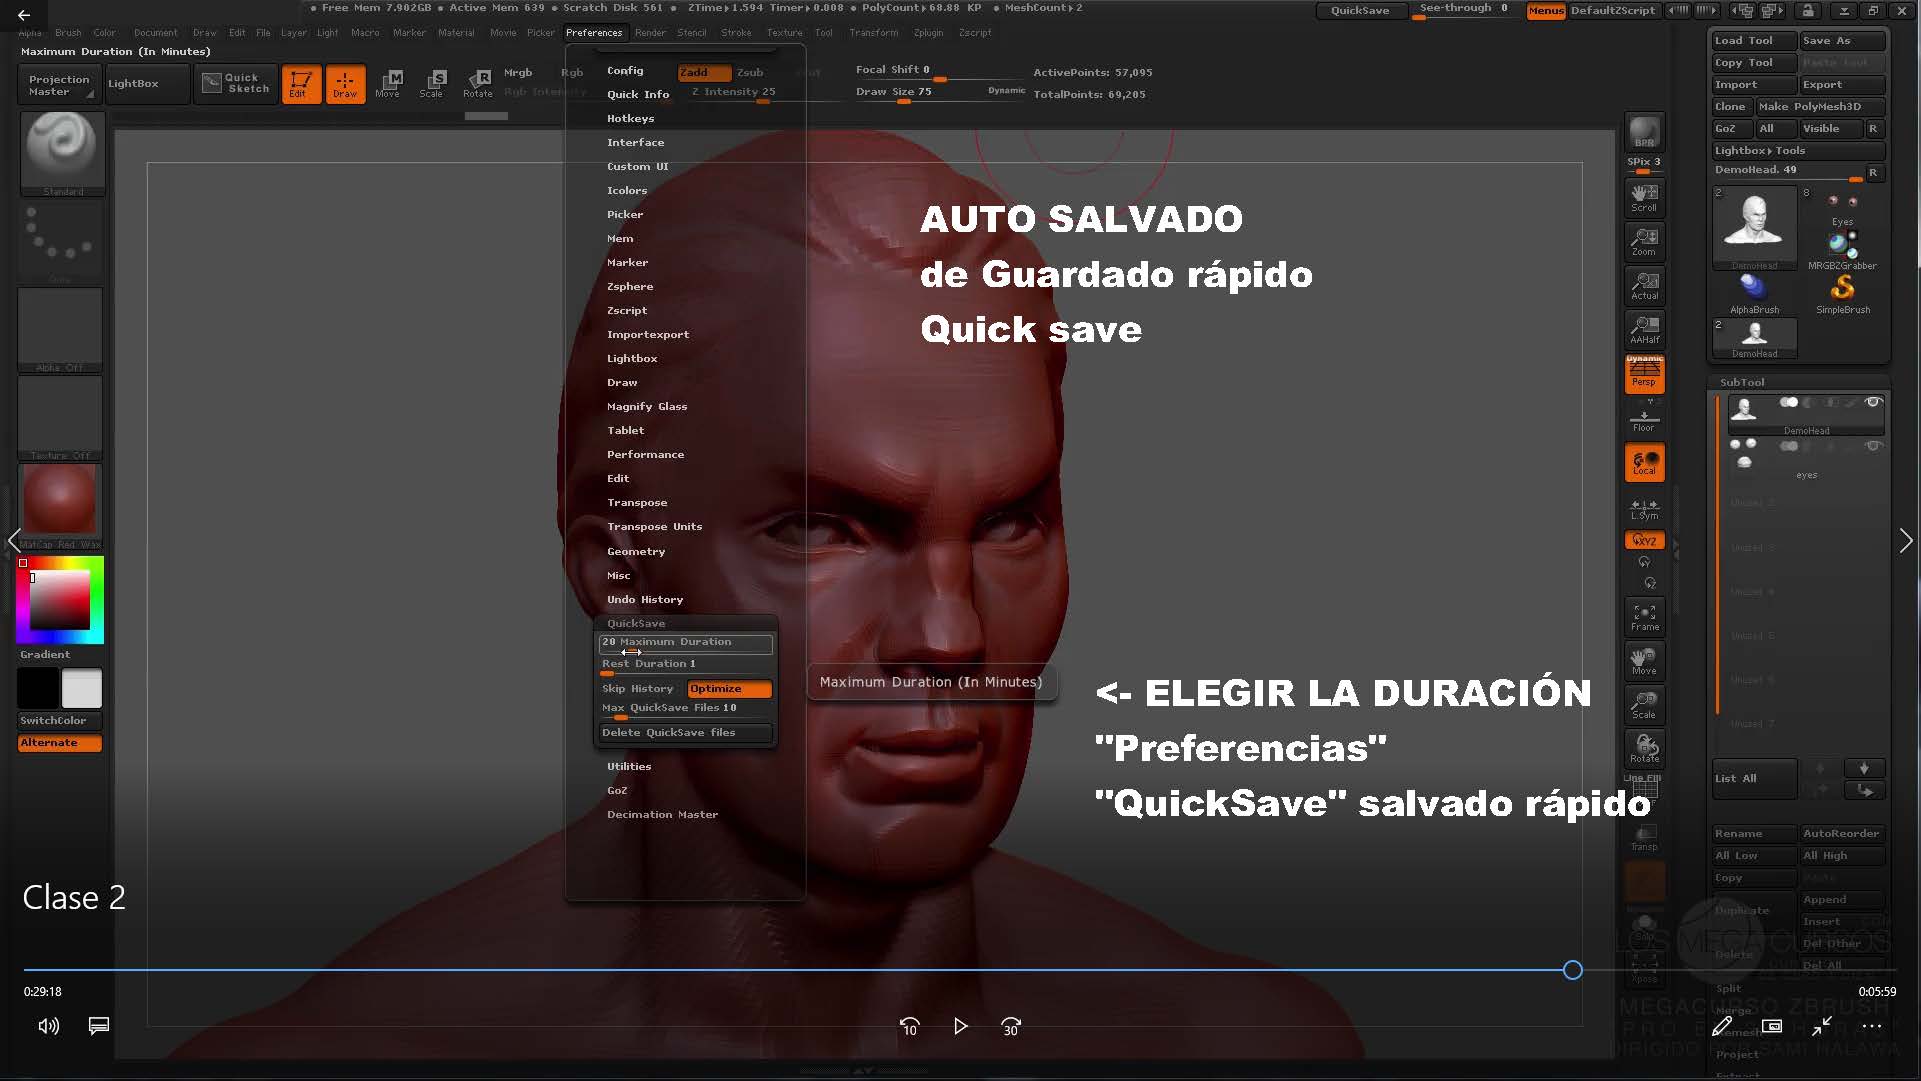
Task: Click the Frame view icon
Action: (x=1645, y=617)
